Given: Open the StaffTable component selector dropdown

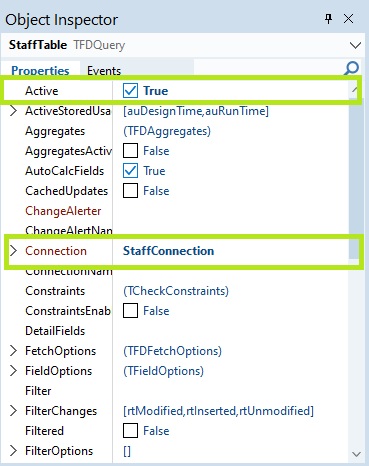Looking at the screenshot, I should [x=355, y=45].
